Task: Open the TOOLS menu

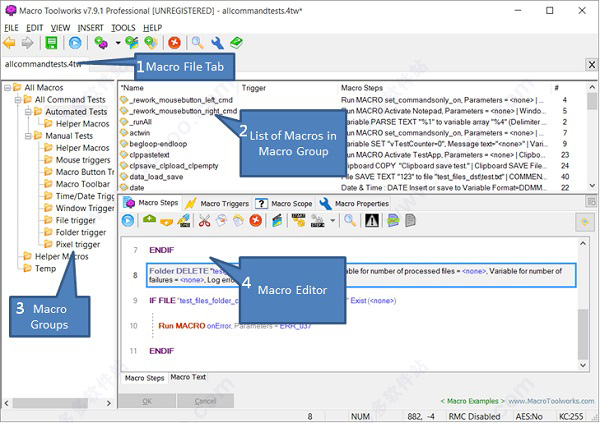Action: 123,28
